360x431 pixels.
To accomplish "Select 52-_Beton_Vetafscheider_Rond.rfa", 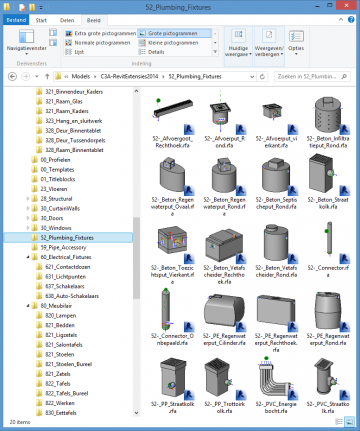I will (276, 252).
